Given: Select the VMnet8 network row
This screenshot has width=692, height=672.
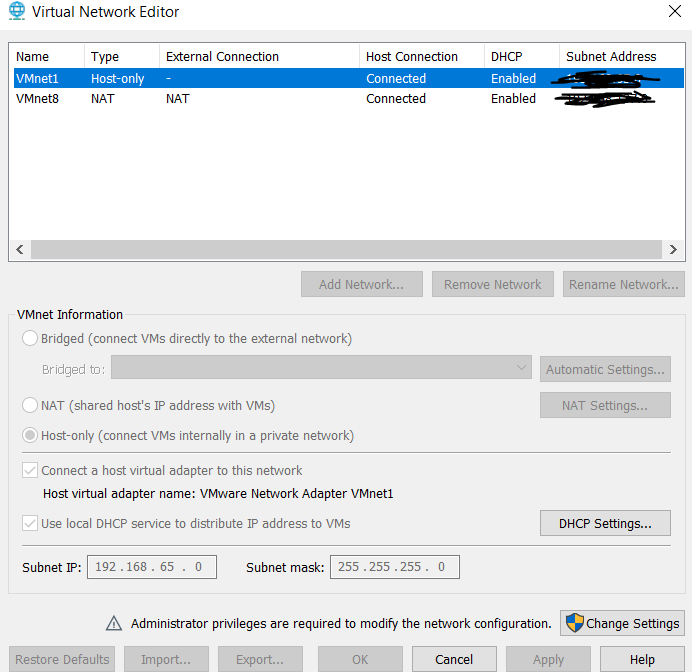Looking at the screenshot, I should point(349,98).
